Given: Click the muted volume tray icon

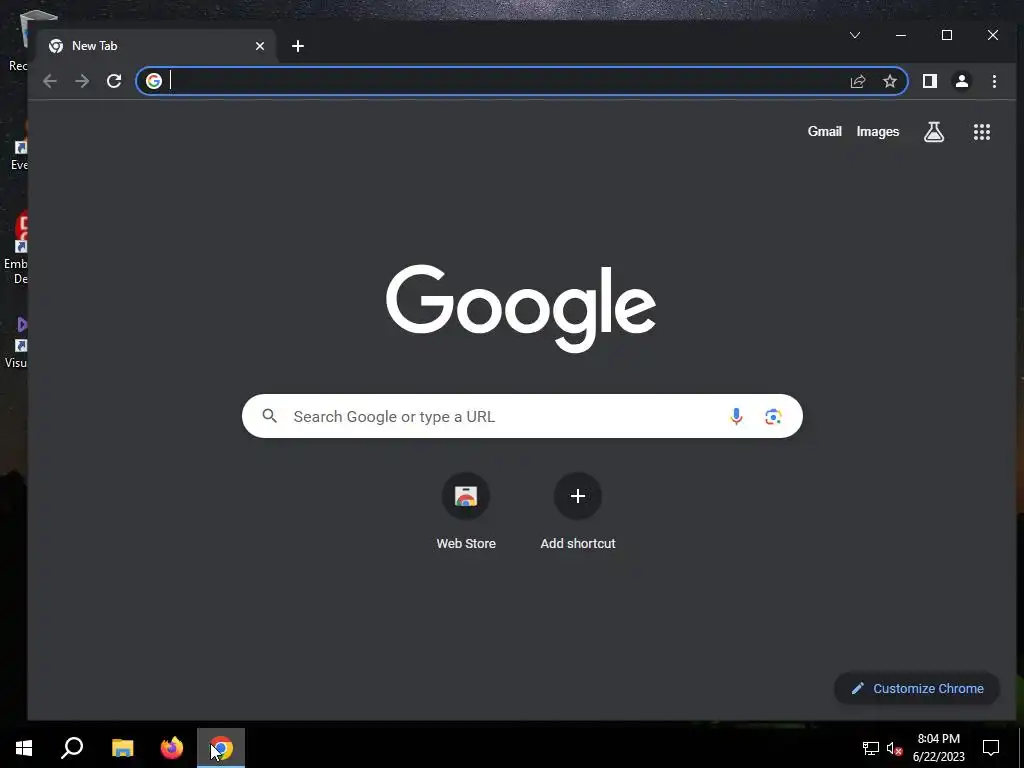Looking at the screenshot, I should pos(894,748).
